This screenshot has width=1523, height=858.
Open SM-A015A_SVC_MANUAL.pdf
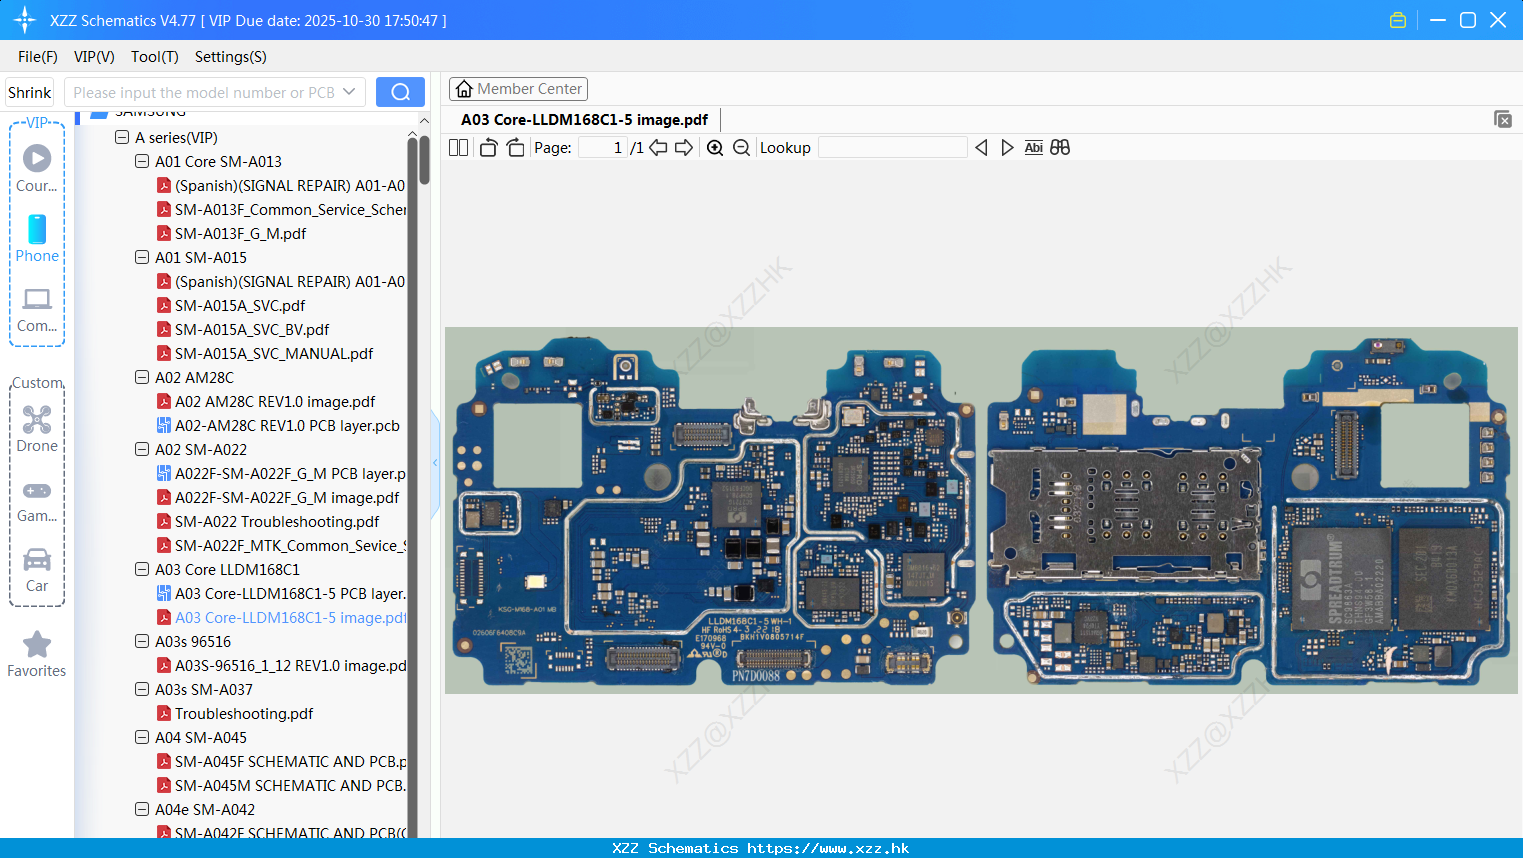tap(265, 353)
